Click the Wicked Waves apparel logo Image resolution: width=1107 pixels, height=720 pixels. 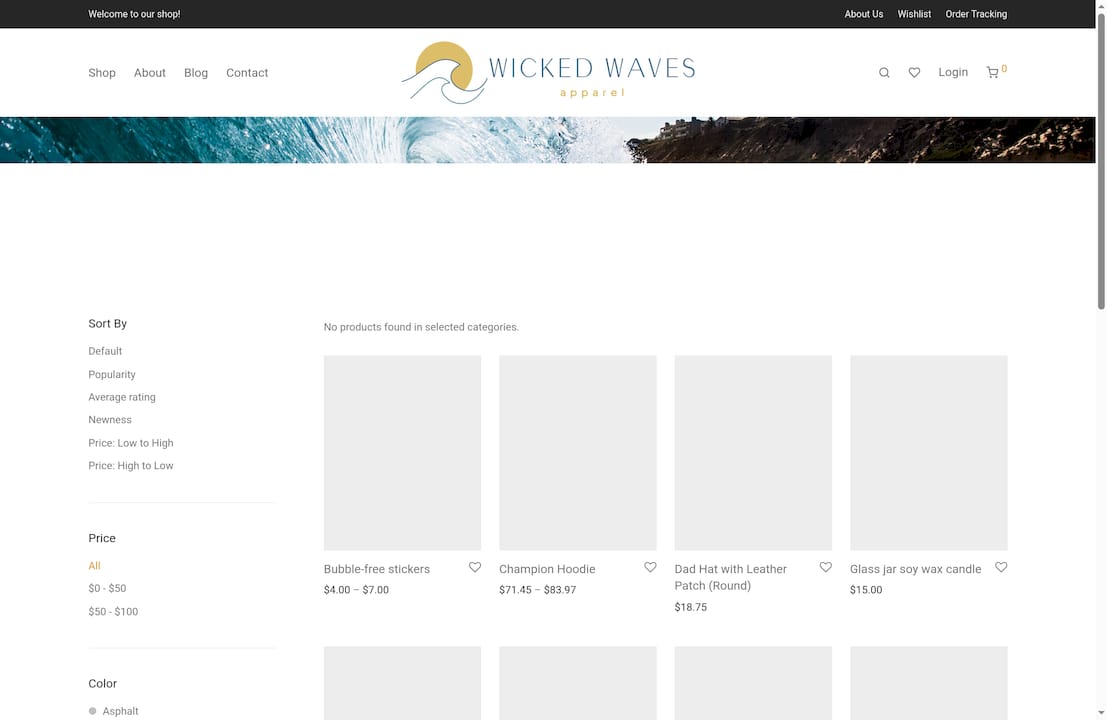tap(548, 72)
